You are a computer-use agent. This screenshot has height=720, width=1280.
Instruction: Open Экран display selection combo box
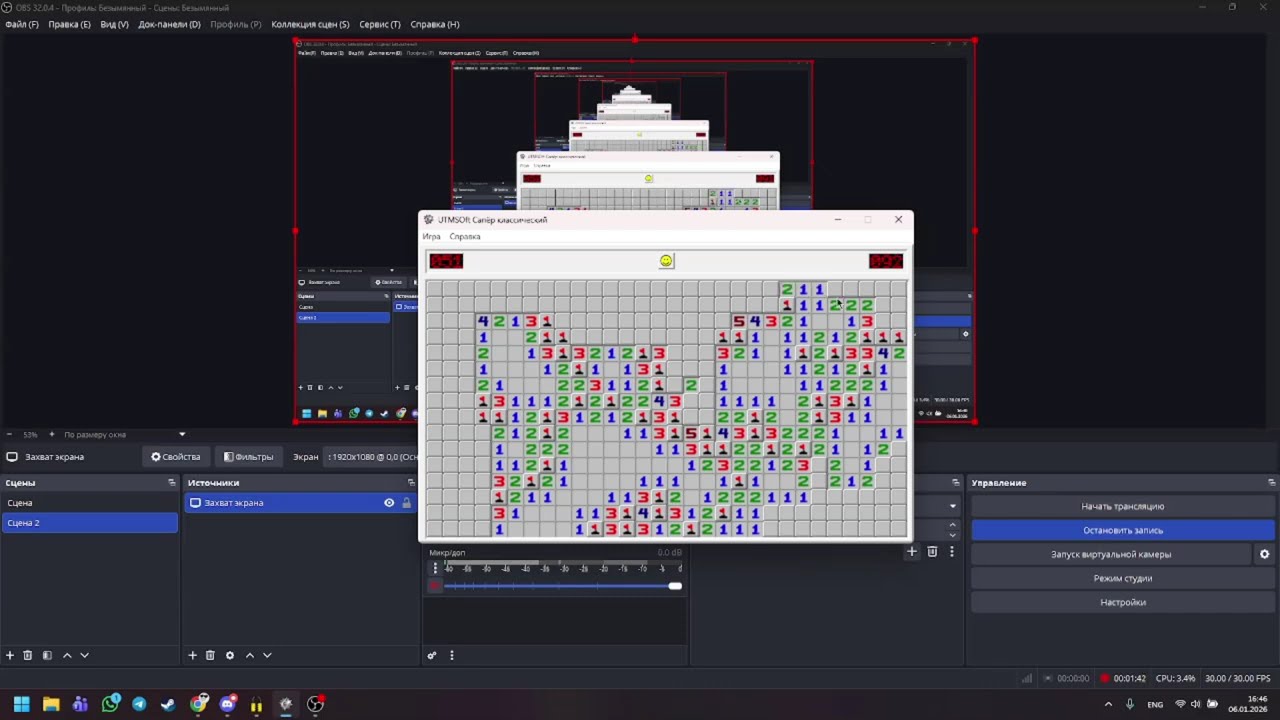click(x=373, y=457)
